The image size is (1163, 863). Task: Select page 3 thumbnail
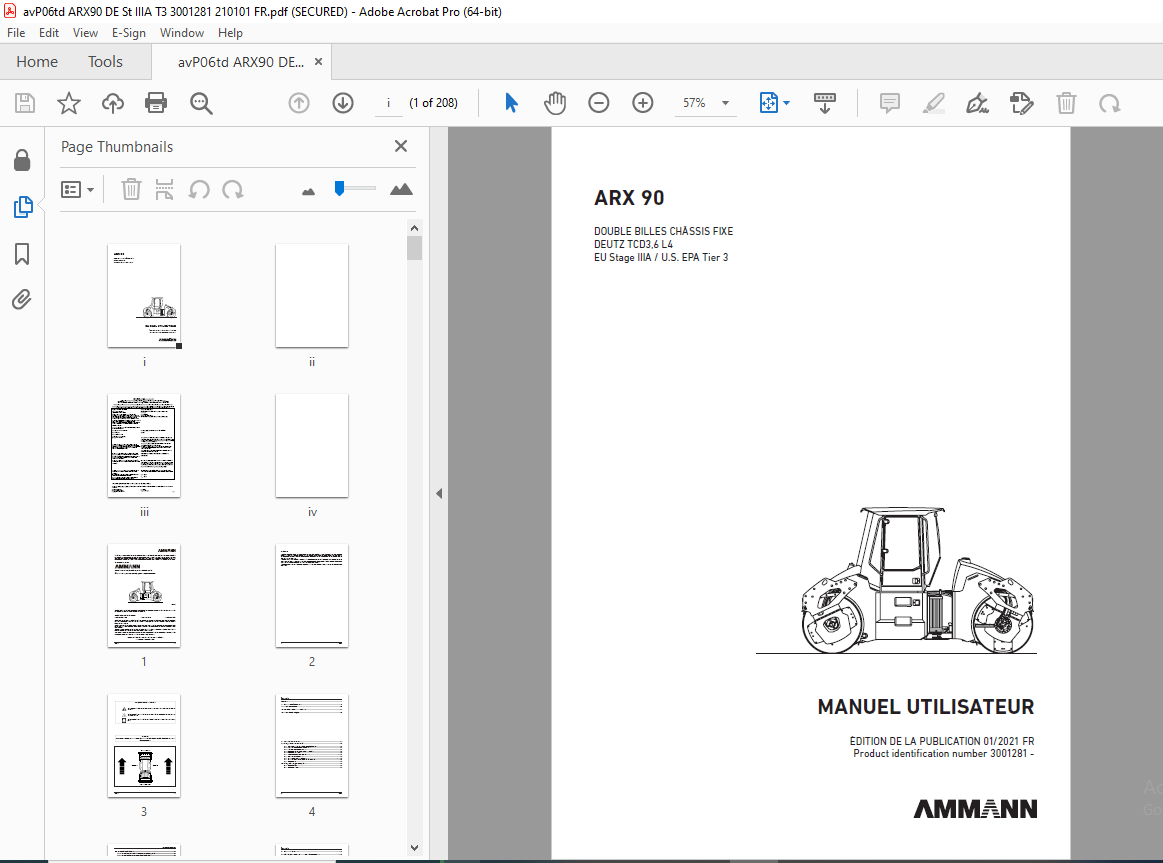click(x=144, y=746)
